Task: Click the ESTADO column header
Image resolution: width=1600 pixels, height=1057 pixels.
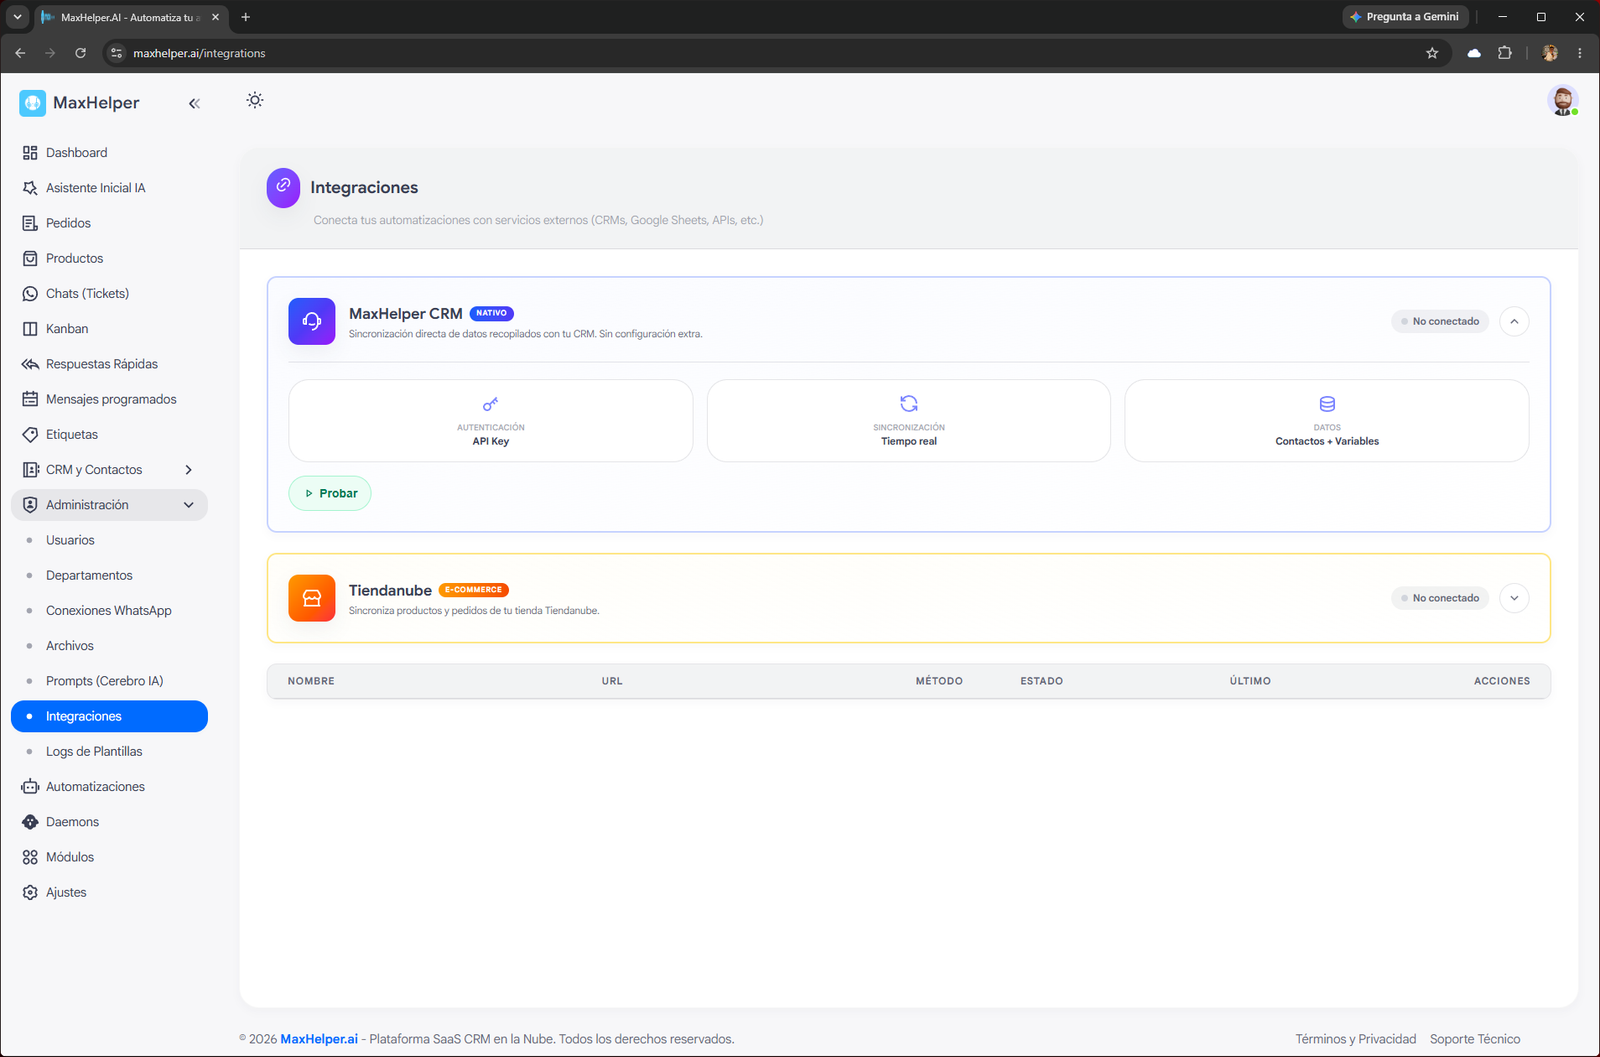Action: [x=1041, y=681]
